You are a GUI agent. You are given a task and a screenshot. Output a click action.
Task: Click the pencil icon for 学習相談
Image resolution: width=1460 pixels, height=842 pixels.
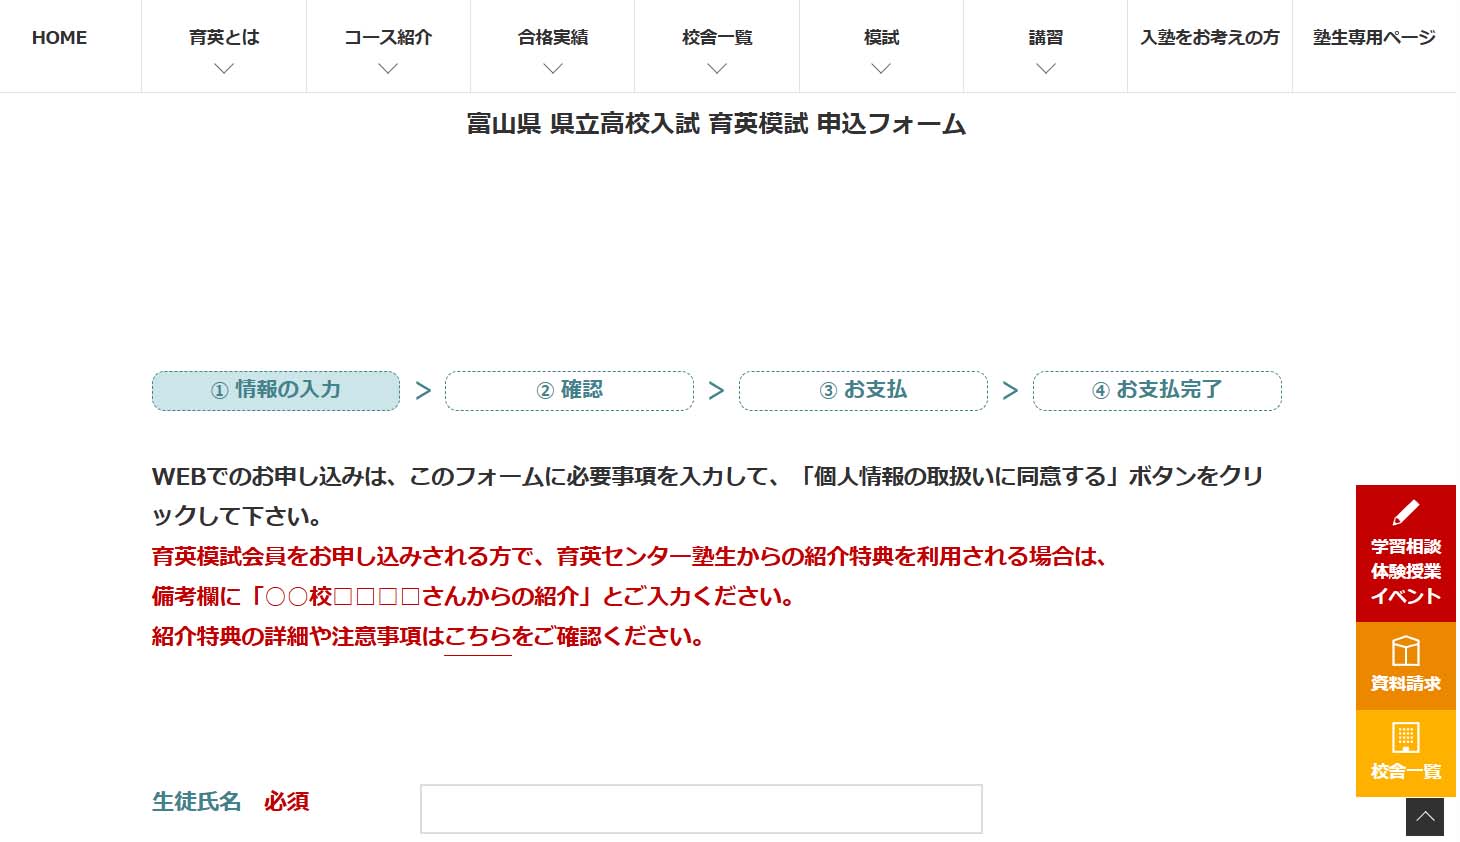coord(1405,513)
